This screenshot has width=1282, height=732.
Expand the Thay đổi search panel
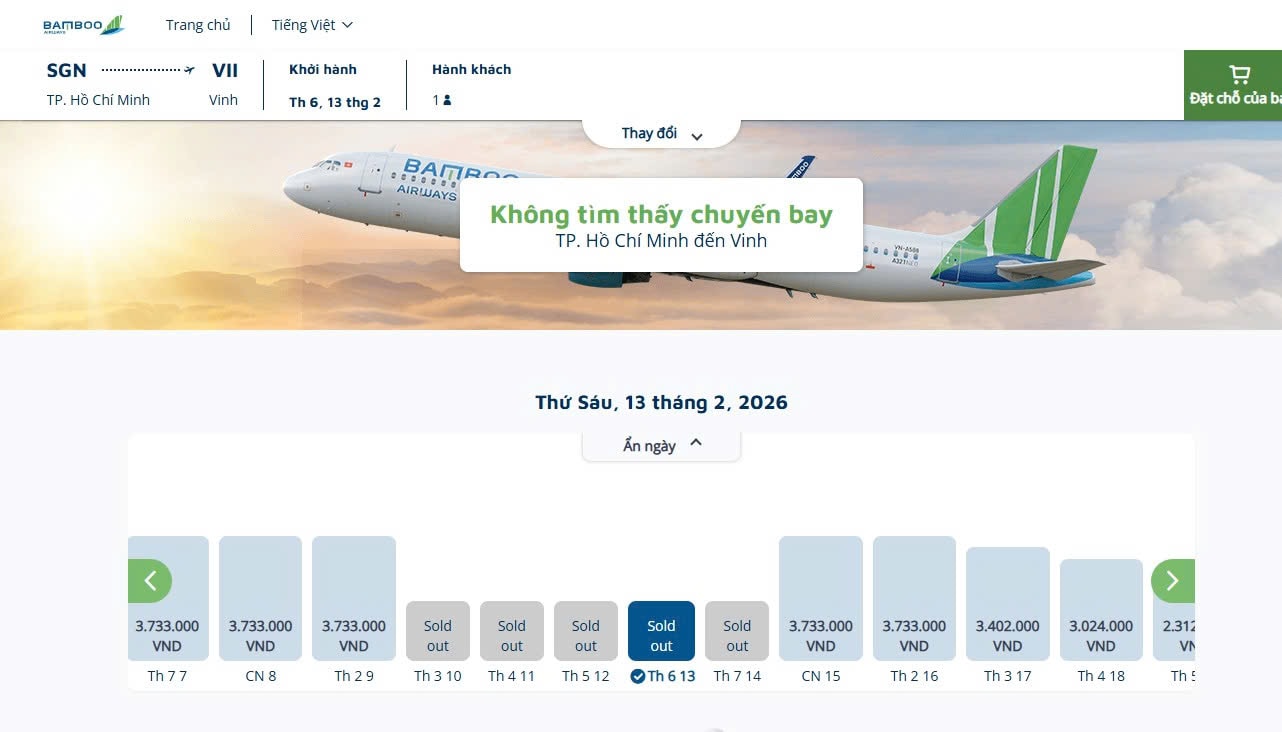coord(661,134)
